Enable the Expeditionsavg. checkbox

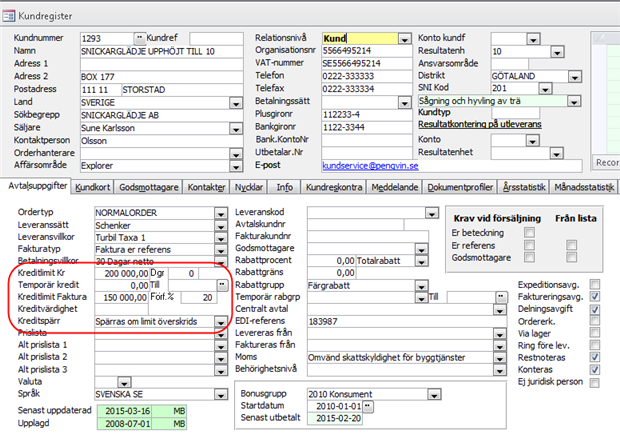click(596, 284)
